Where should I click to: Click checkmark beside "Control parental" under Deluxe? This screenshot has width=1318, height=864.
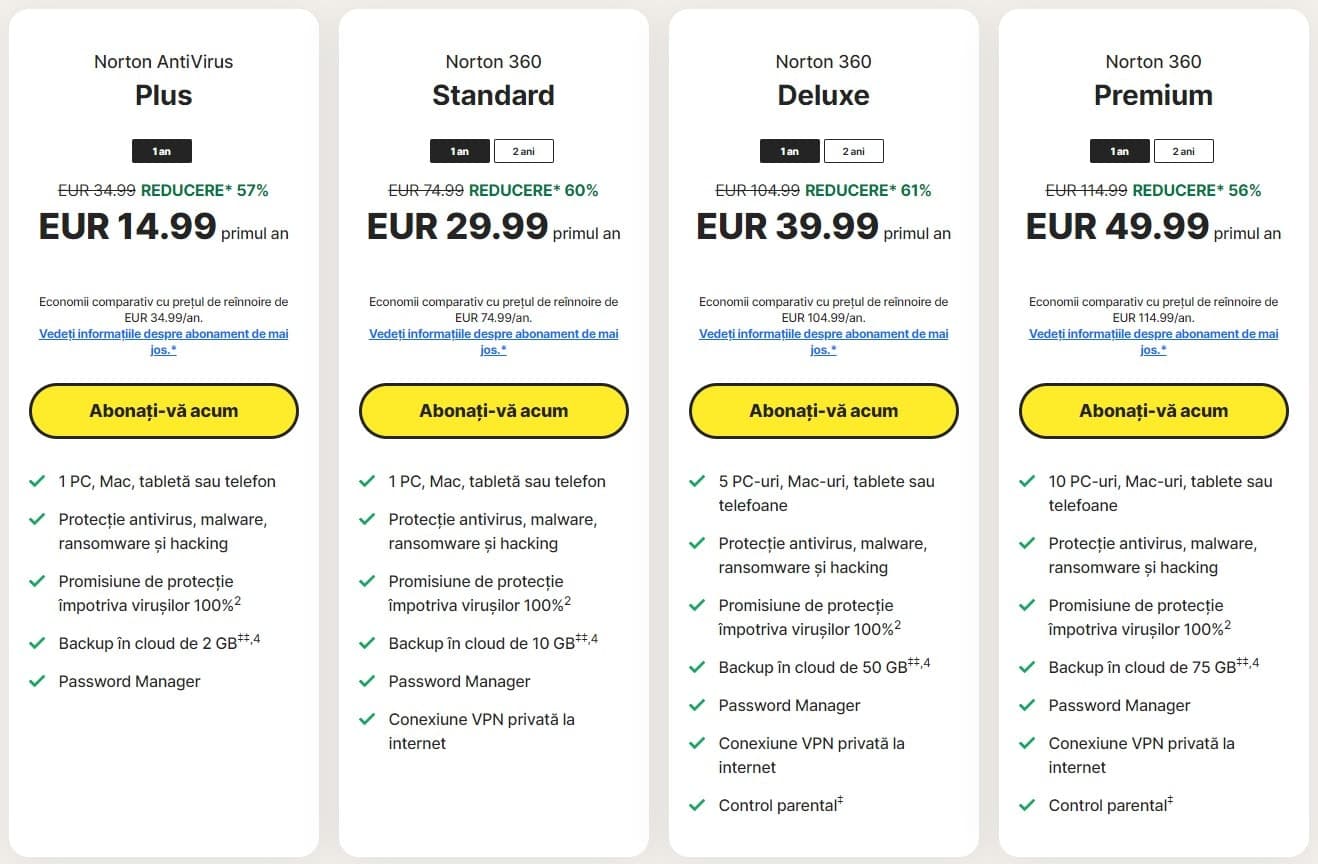coord(696,805)
